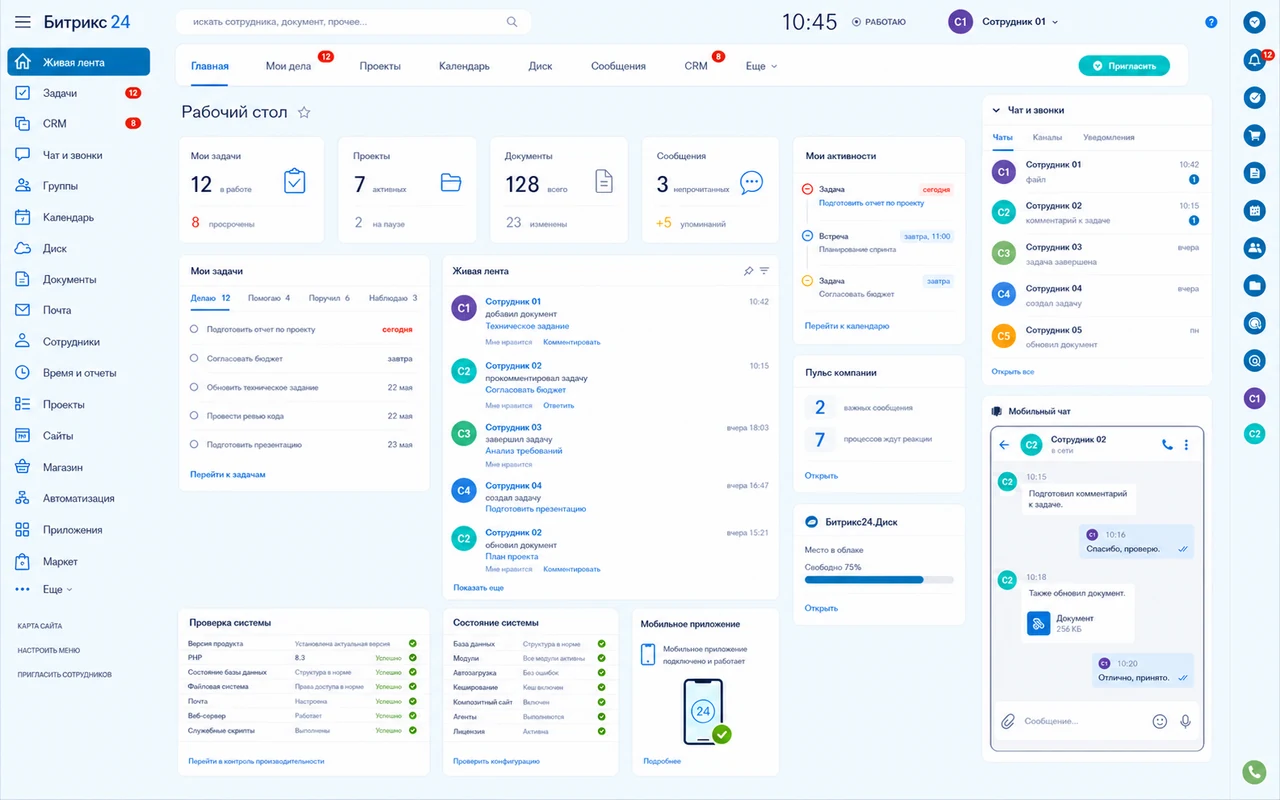Open Время и отчеты in the left sidebar

(x=78, y=373)
